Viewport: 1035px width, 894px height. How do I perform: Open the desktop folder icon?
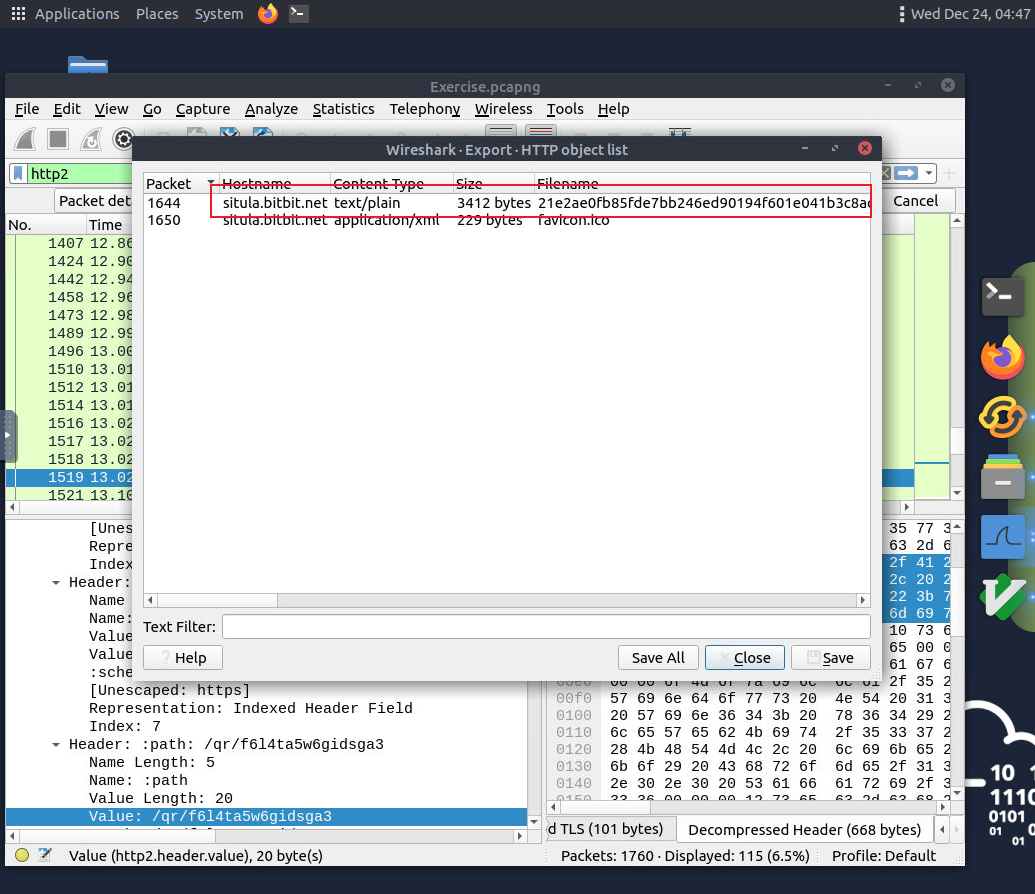pyautogui.click(x=88, y=64)
